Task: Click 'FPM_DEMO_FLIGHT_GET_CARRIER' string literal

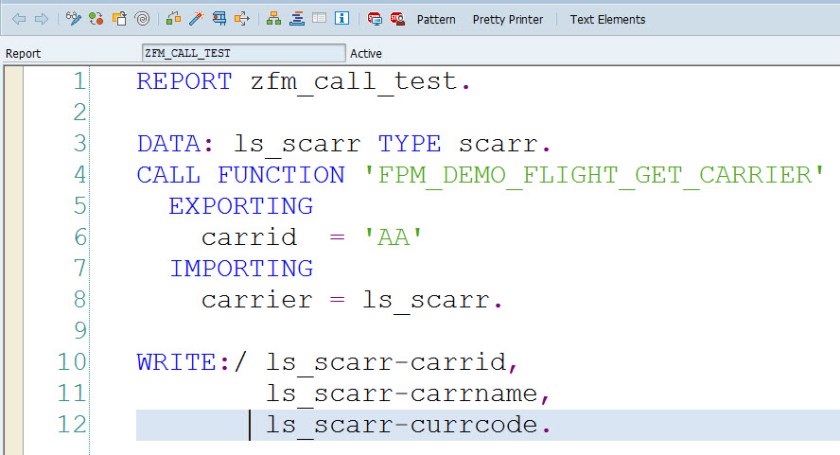Action: point(592,176)
